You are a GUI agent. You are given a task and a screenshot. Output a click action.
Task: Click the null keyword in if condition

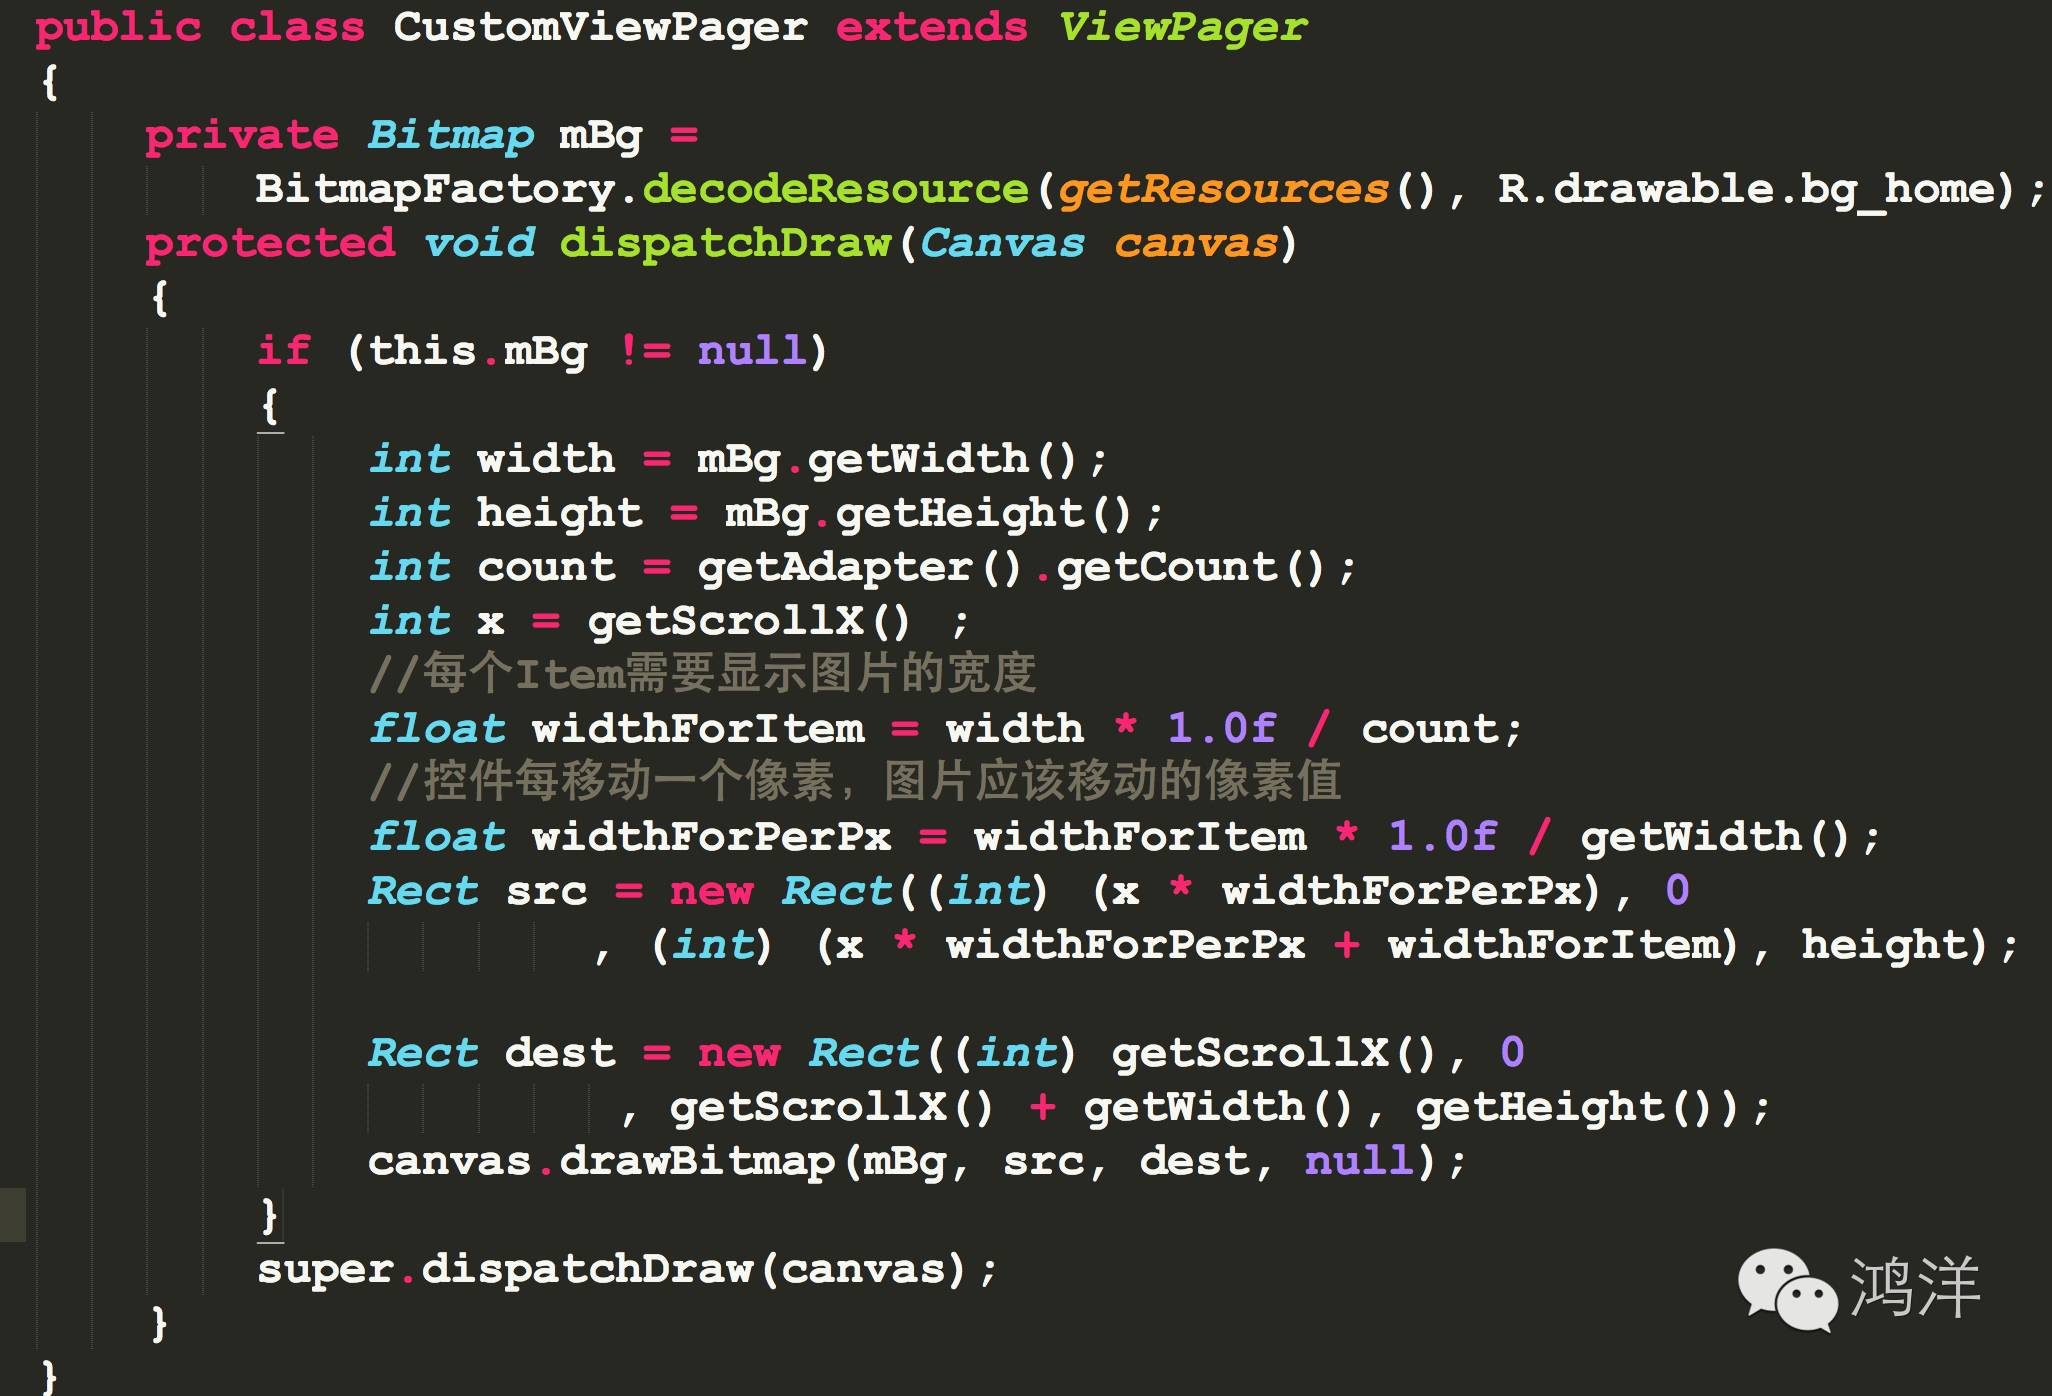click(750, 351)
